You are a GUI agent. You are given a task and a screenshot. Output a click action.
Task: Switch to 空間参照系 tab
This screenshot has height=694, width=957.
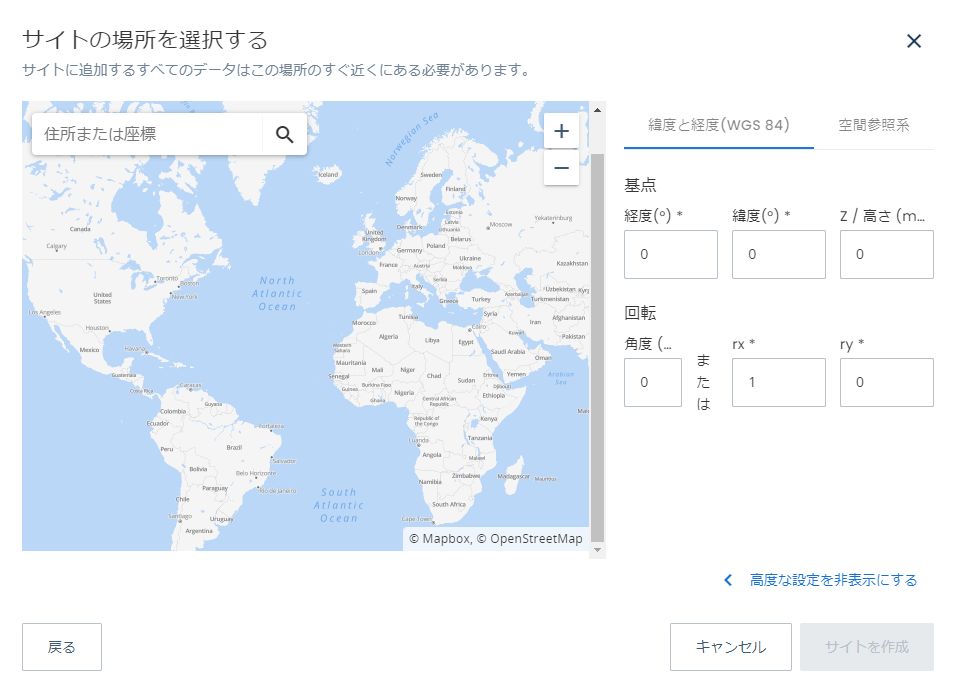[x=873, y=125]
